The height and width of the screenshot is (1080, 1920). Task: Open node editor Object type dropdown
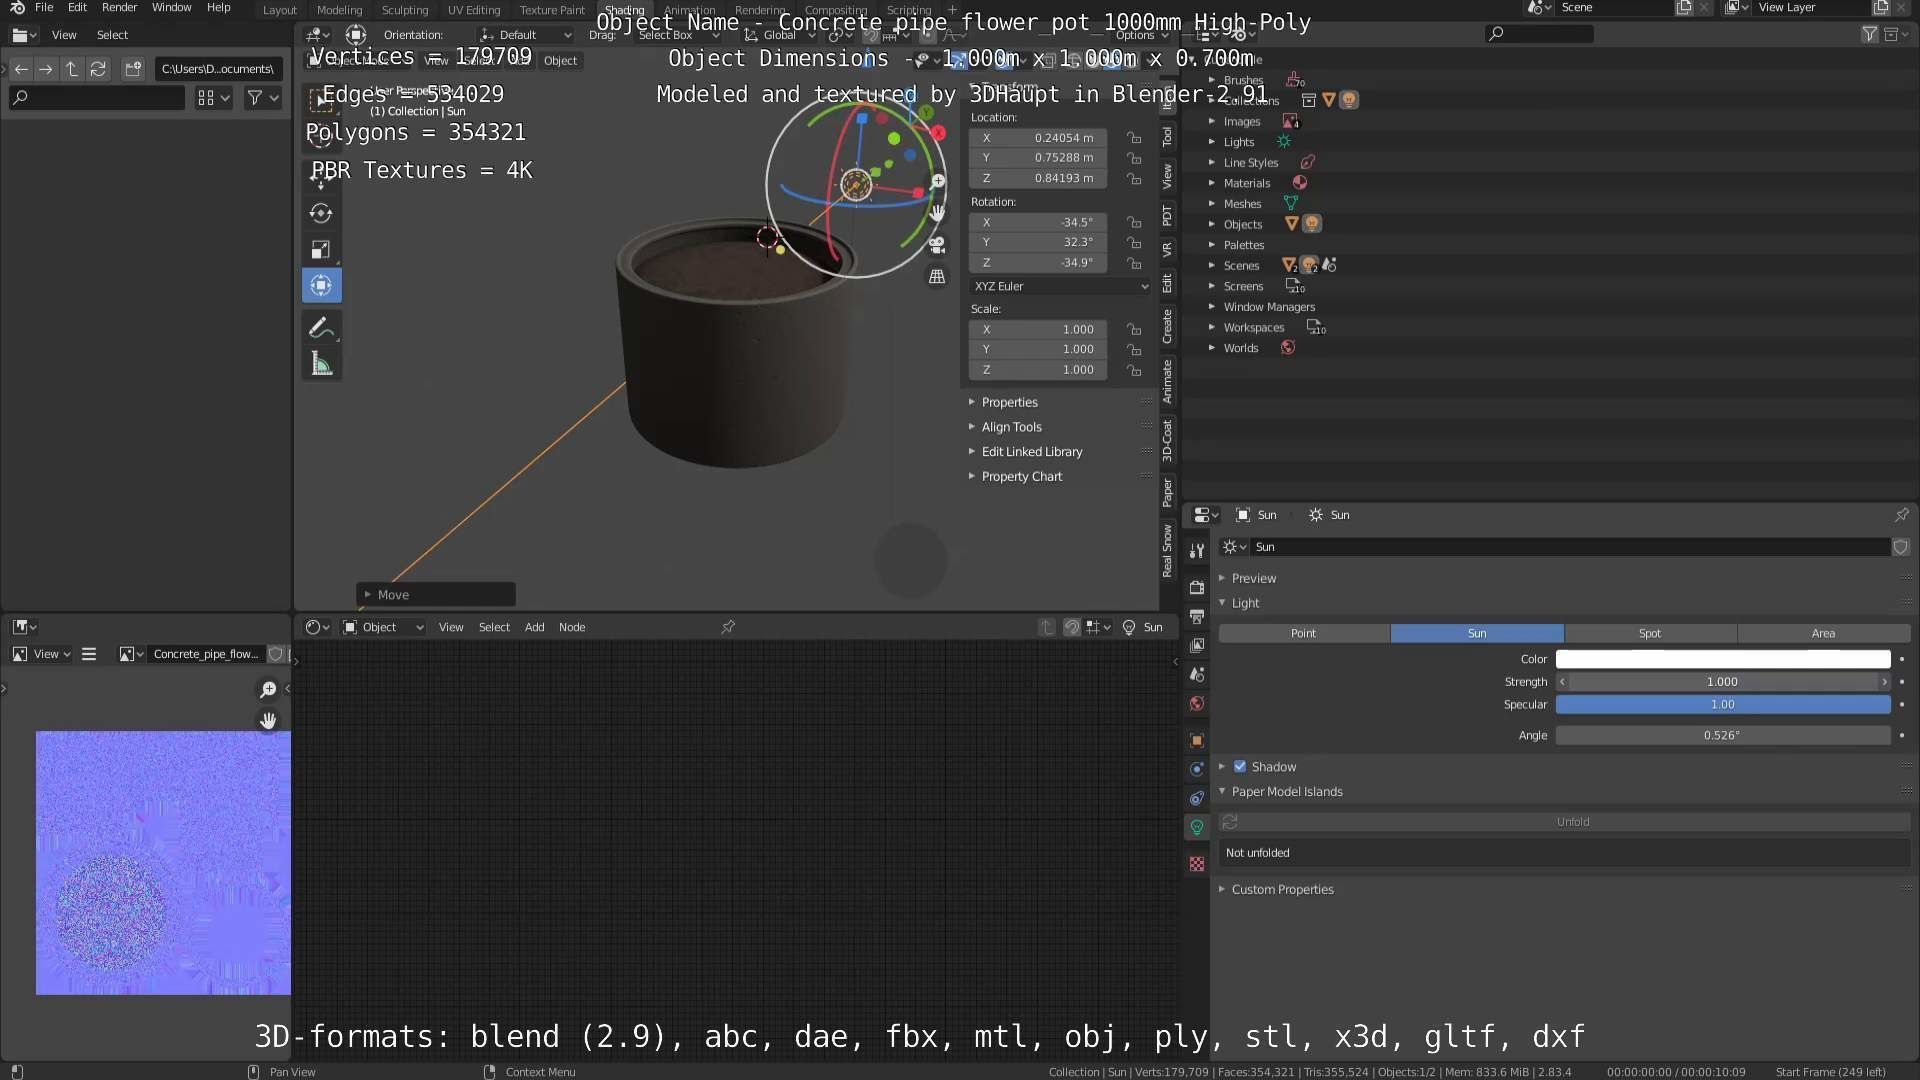385,627
